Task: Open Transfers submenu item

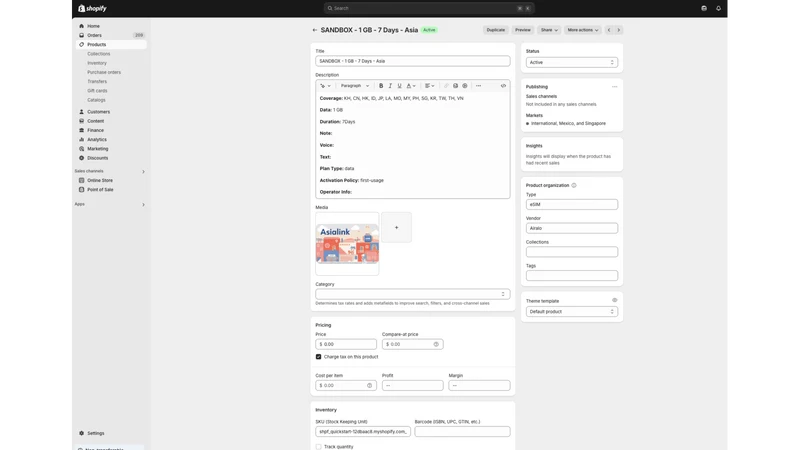Action: pyautogui.click(x=97, y=82)
